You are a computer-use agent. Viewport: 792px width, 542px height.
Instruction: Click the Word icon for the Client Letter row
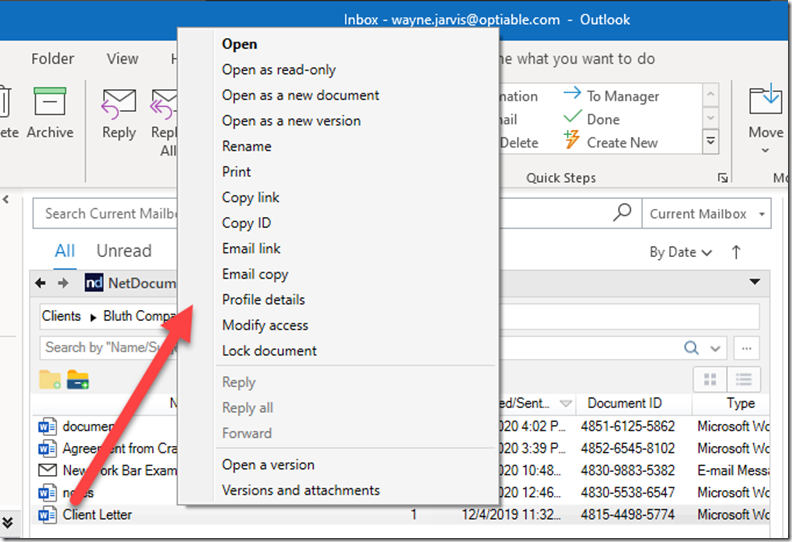47,514
